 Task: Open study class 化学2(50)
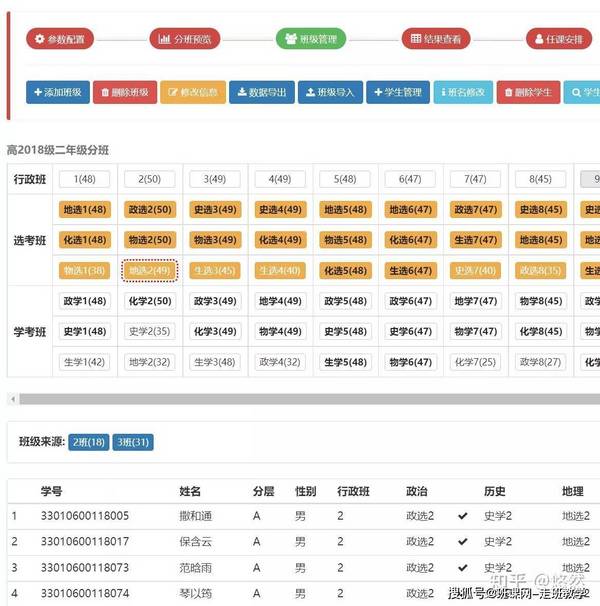point(150,301)
